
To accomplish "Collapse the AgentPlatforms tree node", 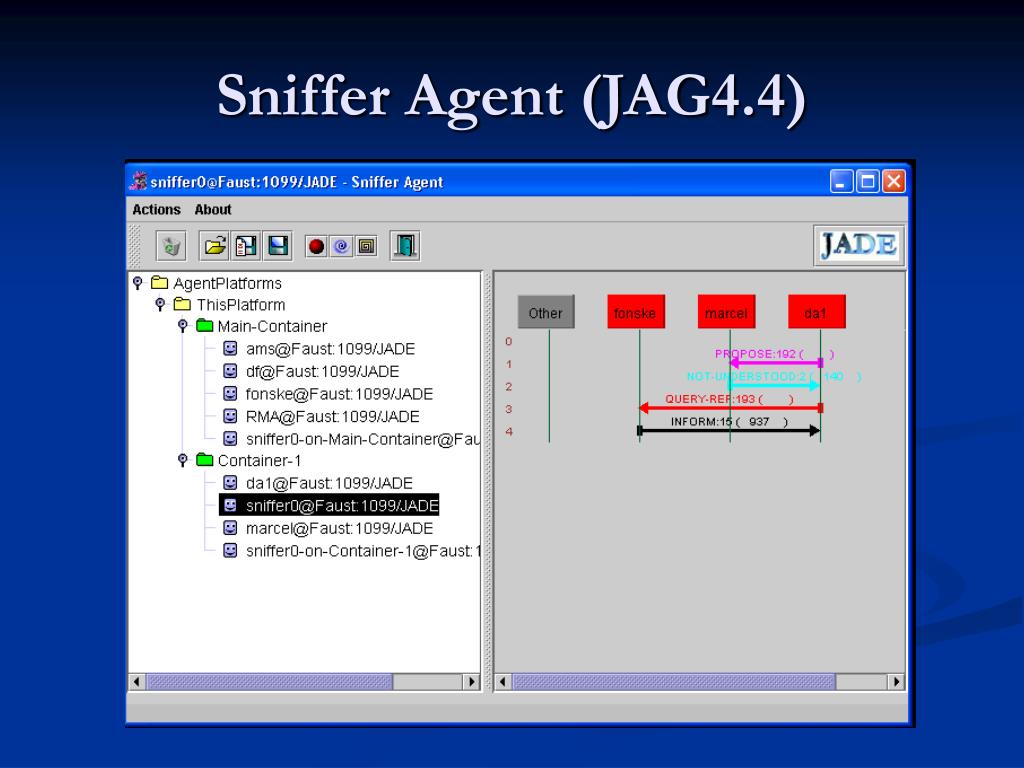I will pos(138,283).
